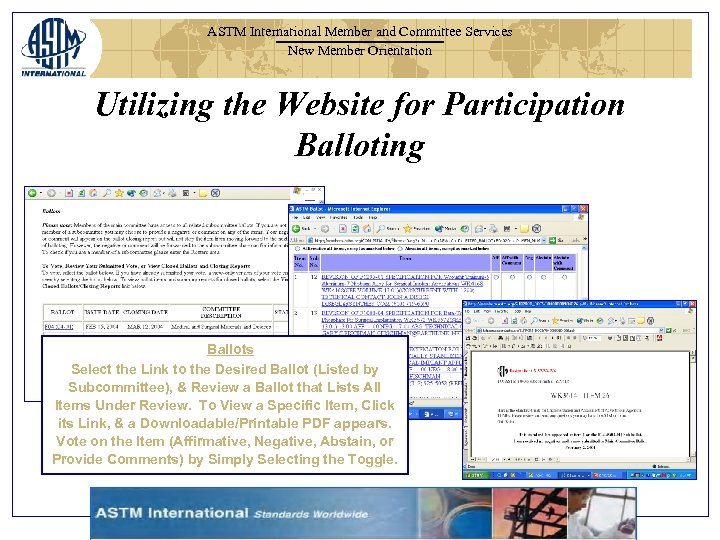Select Aff radio for item 1
The height and width of the screenshot is (540, 720).
(496, 277)
